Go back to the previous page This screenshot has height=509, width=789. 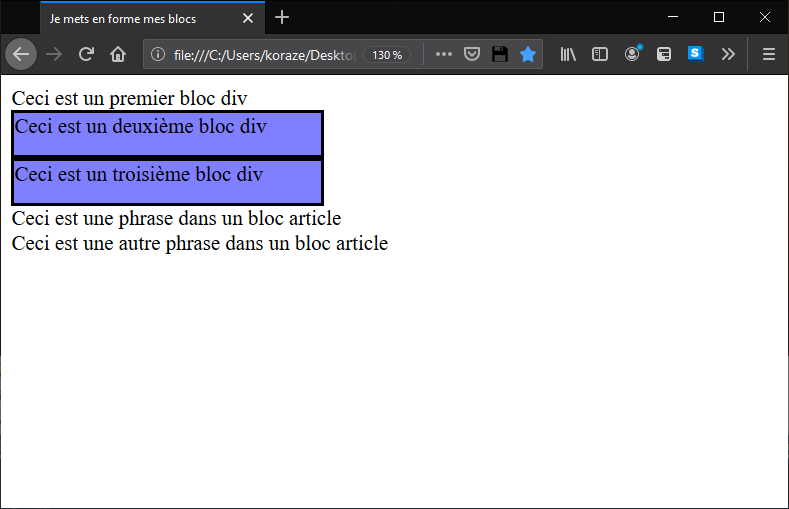tap(21, 54)
